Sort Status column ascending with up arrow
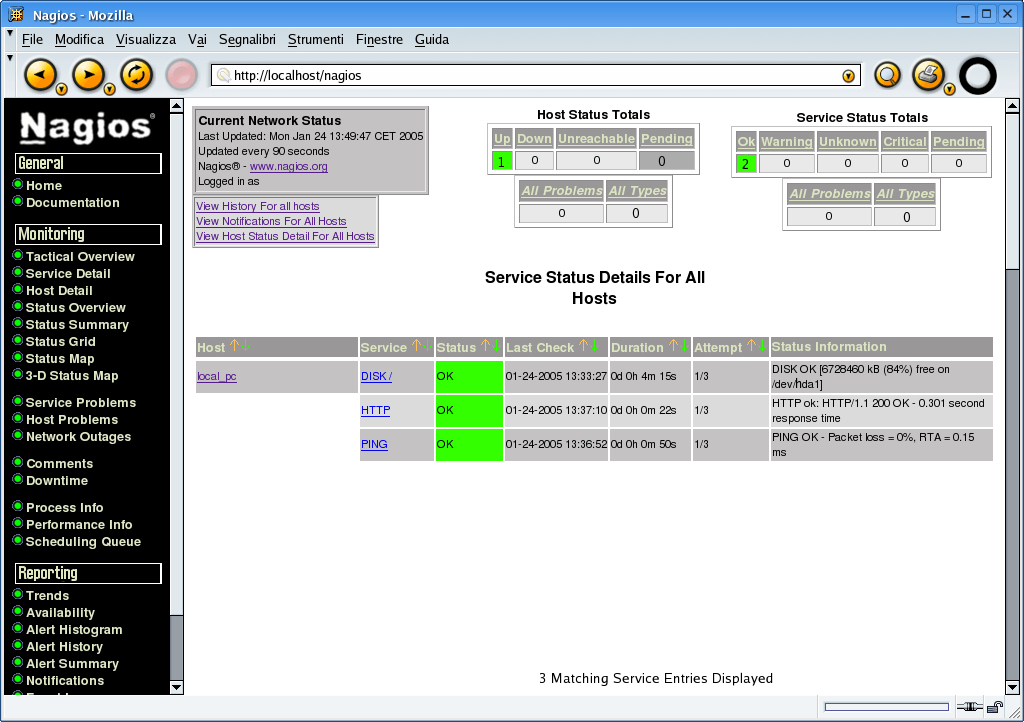The image size is (1024, 722). click(x=485, y=345)
